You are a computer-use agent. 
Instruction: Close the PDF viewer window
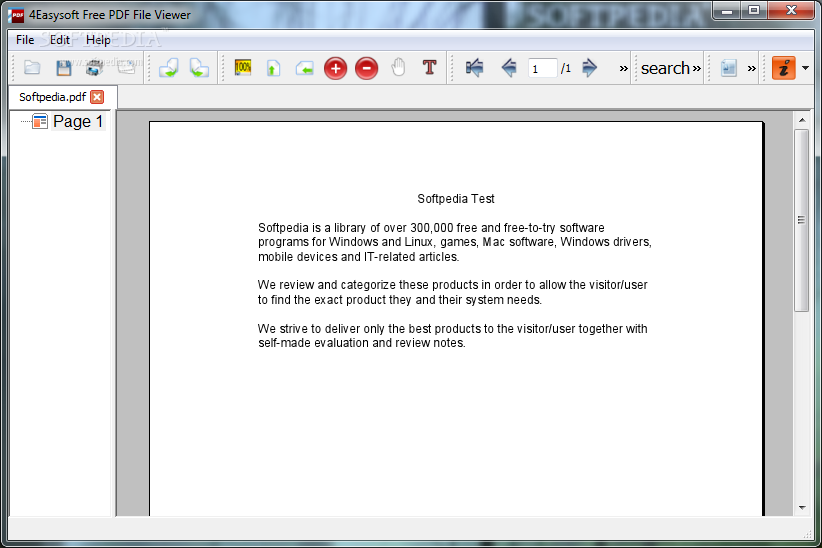792,10
